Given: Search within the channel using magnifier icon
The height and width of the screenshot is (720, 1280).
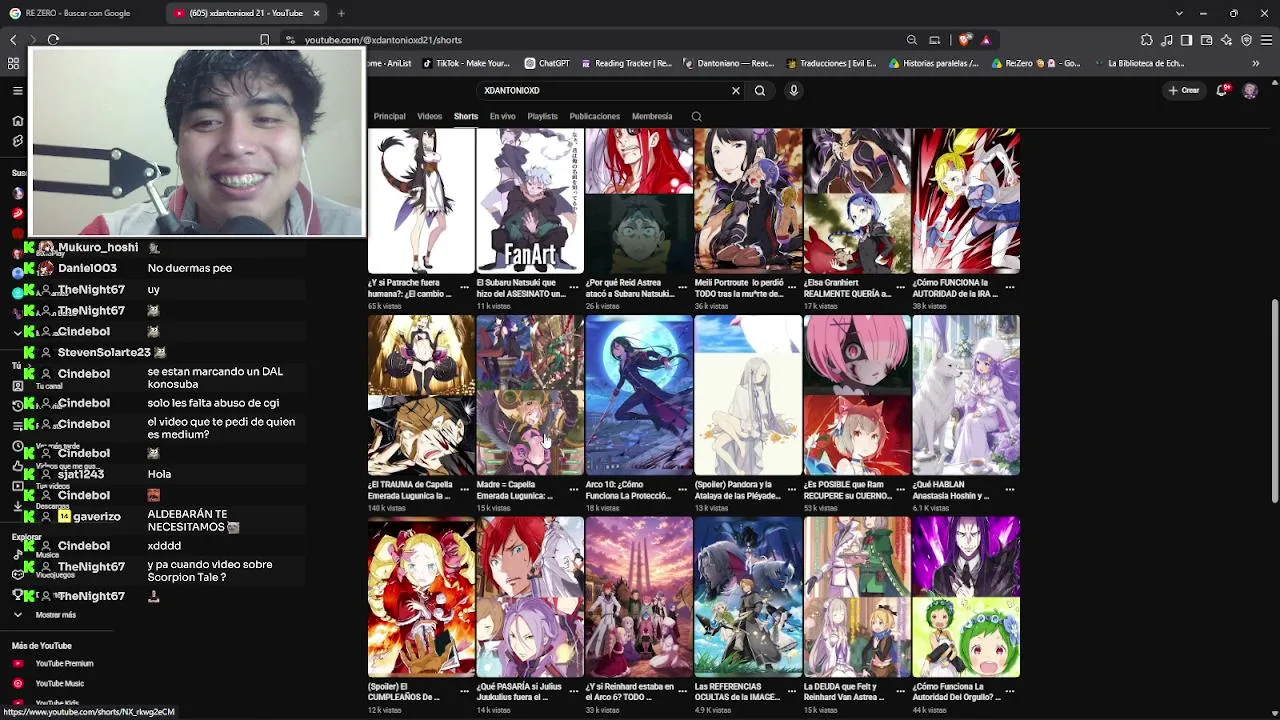Looking at the screenshot, I should (697, 117).
